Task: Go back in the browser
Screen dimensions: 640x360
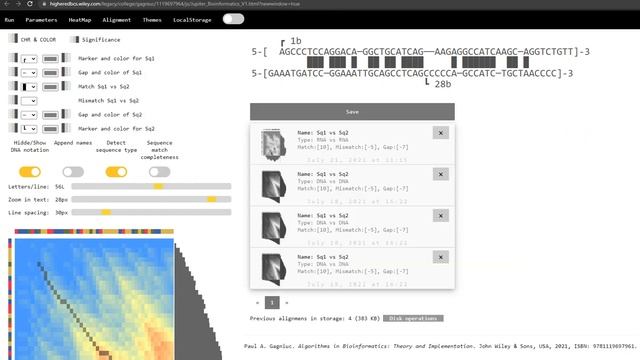Action: [7, 4]
